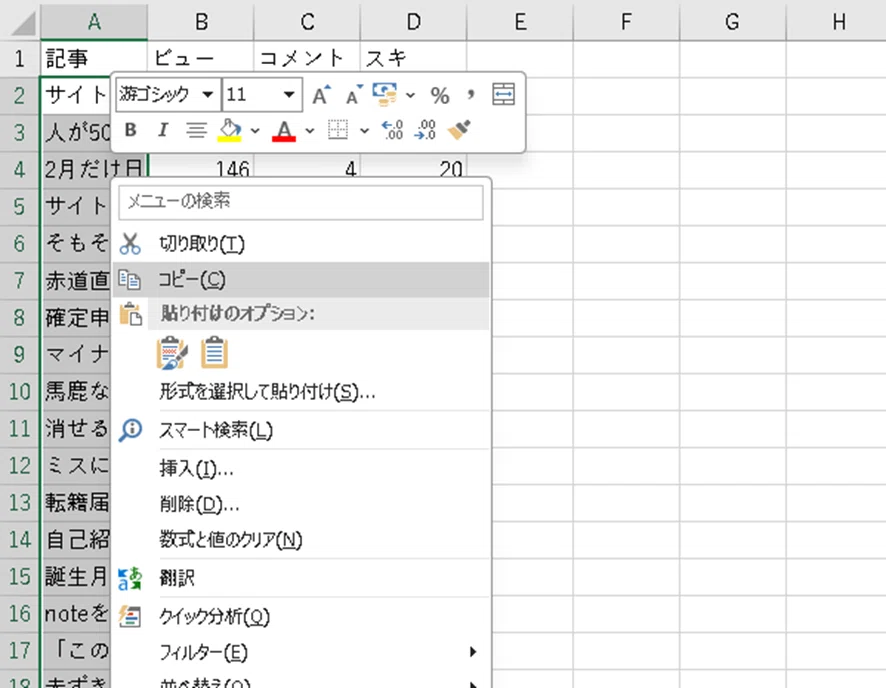886x688 pixels.
Task: Click cell starting with 赤道直
Action: pyautogui.click(x=76, y=280)
